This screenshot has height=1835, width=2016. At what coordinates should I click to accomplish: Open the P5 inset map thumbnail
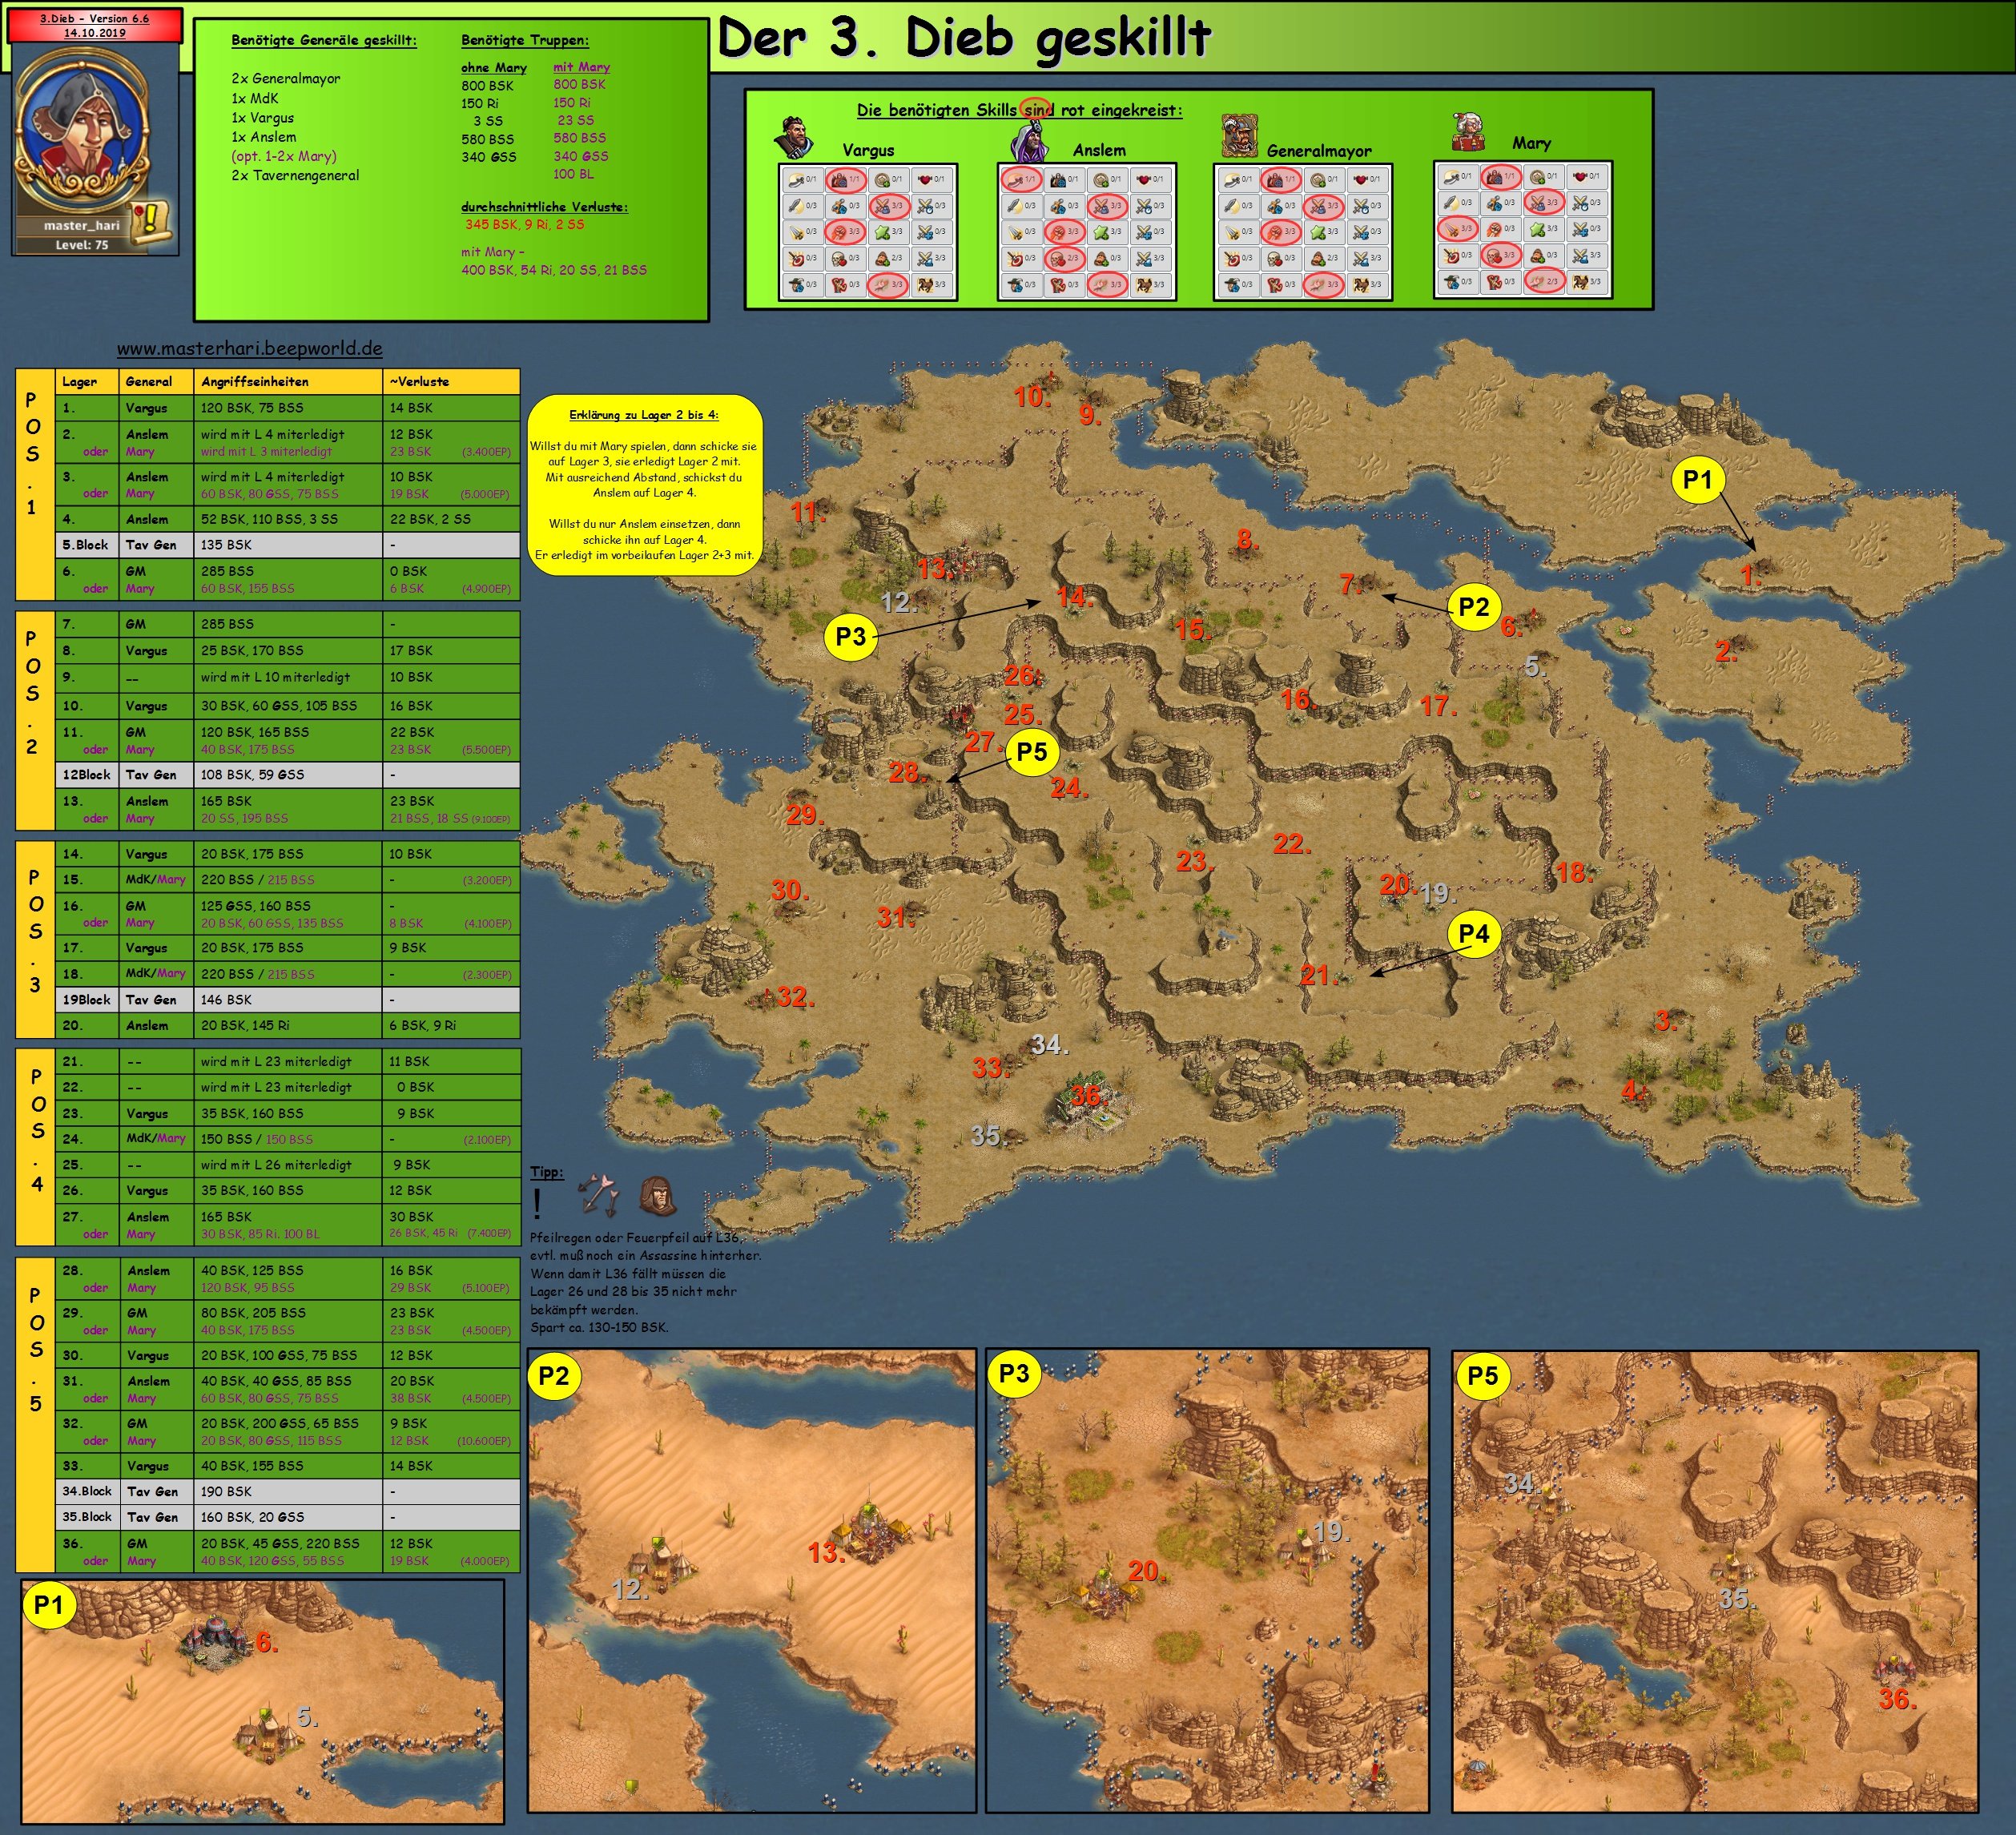(1714, 1580)
